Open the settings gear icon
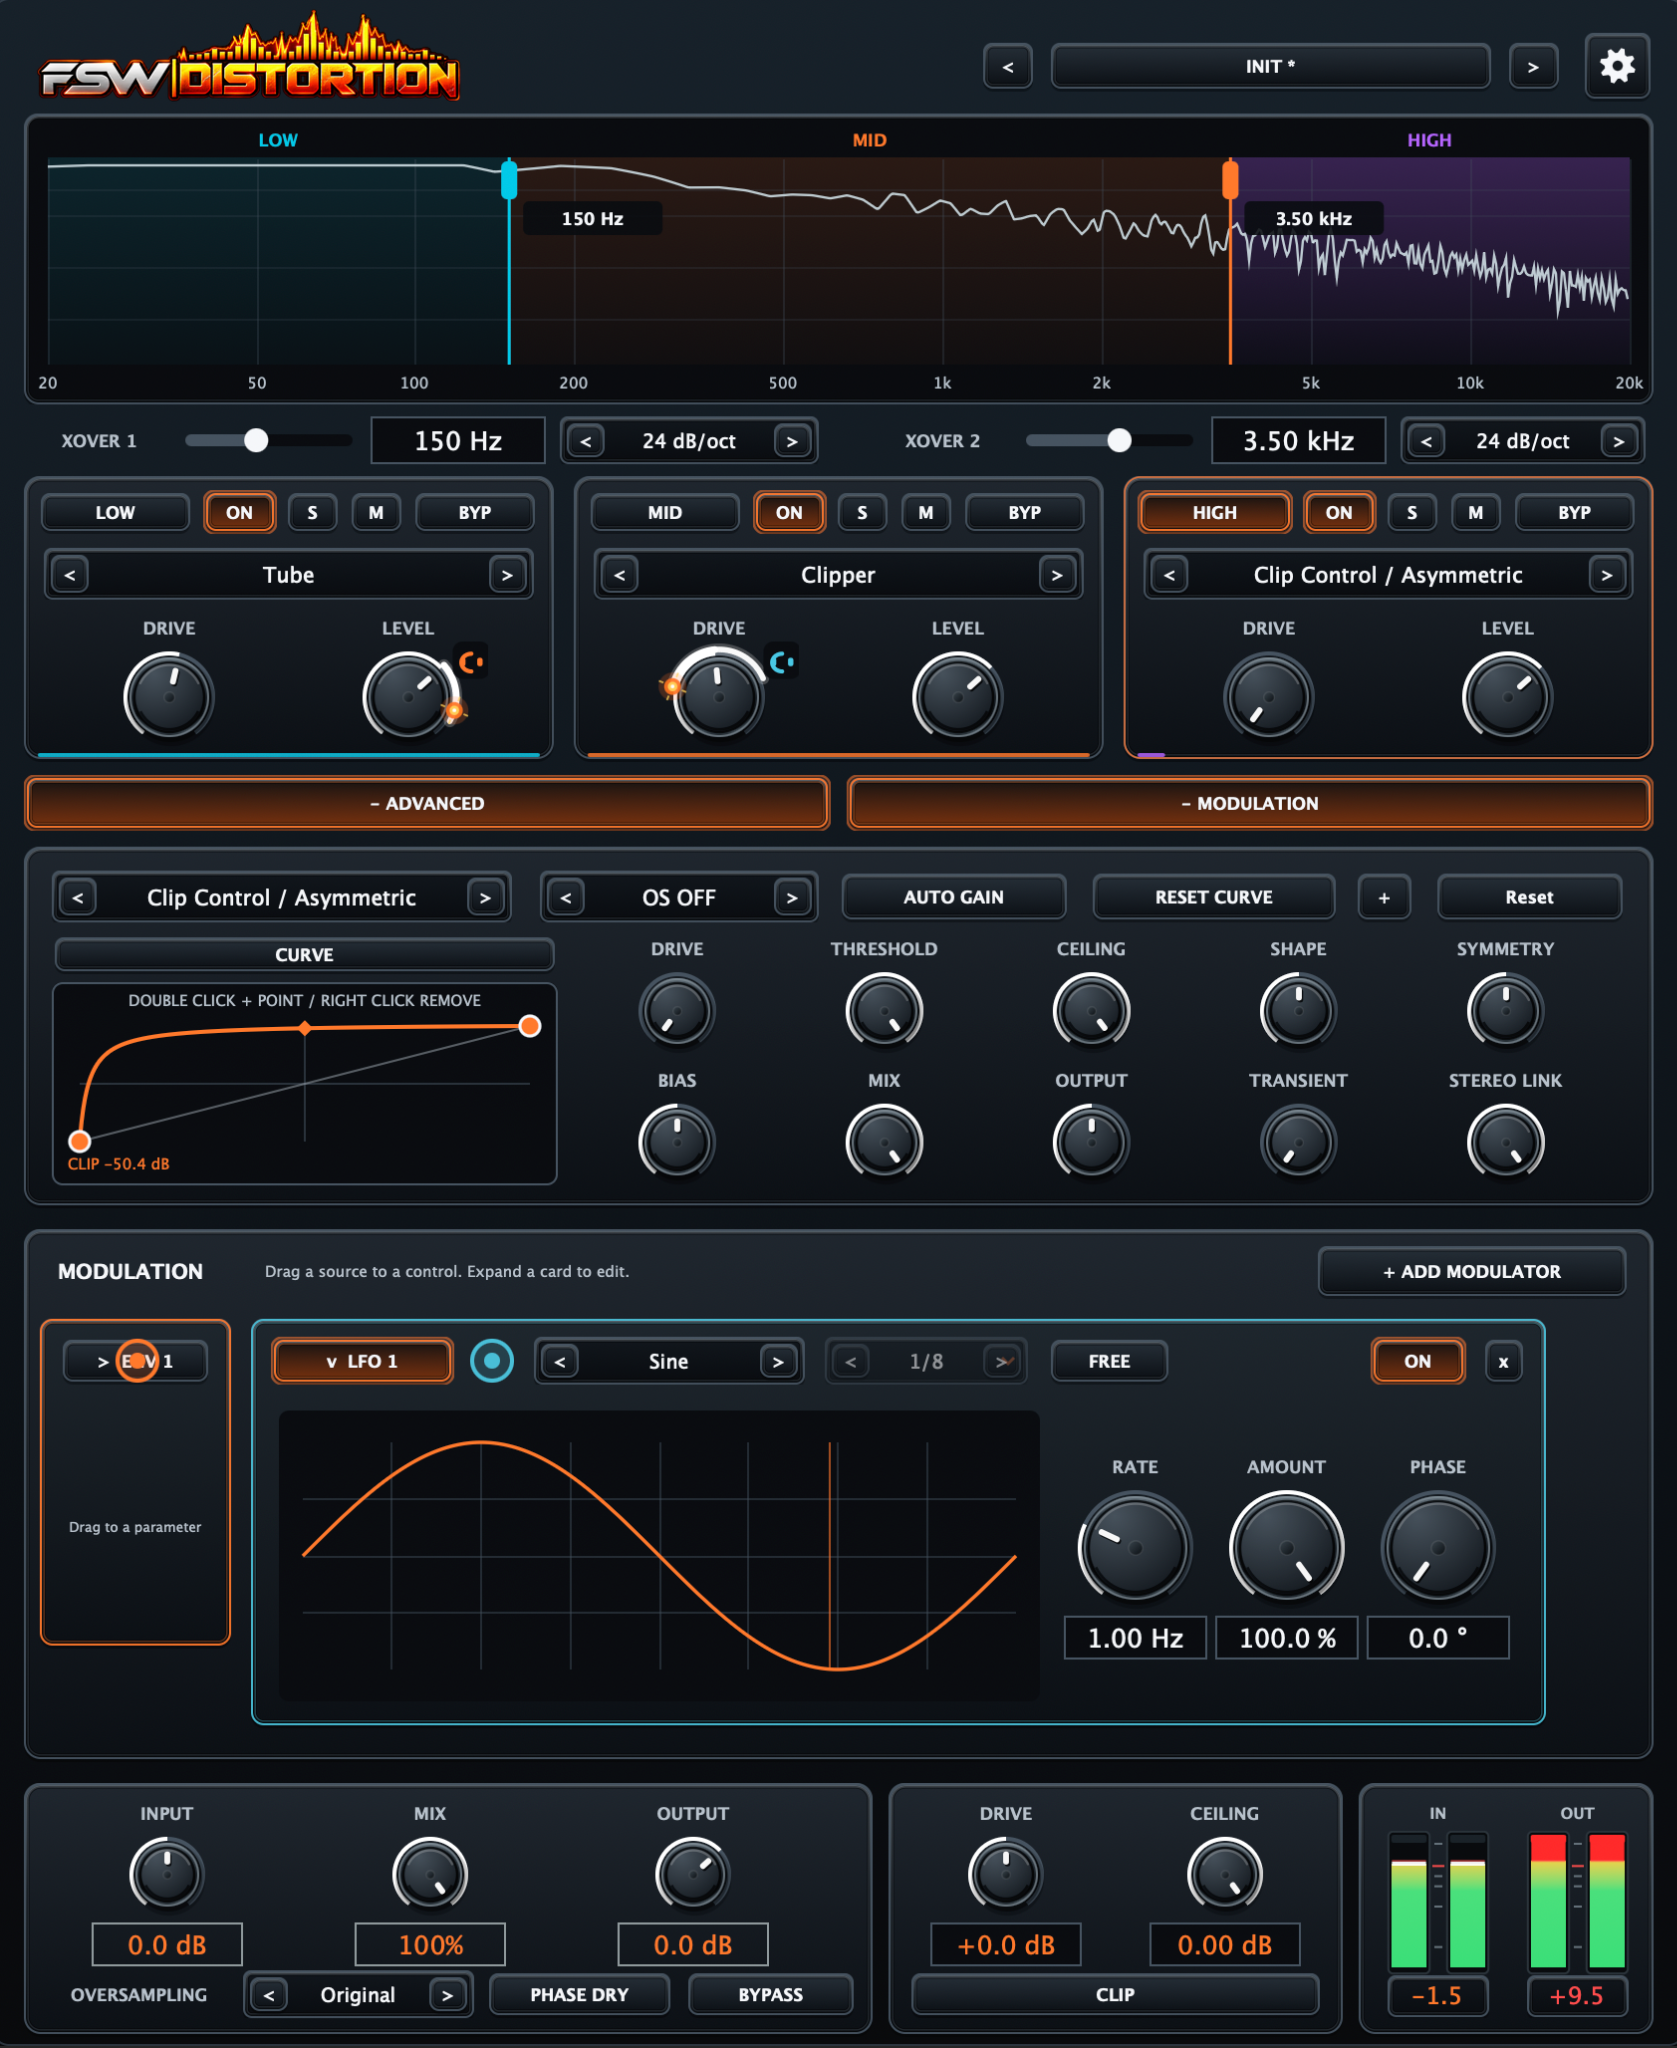This screenshot has width=1677, height=2048. click(1616, 67)
